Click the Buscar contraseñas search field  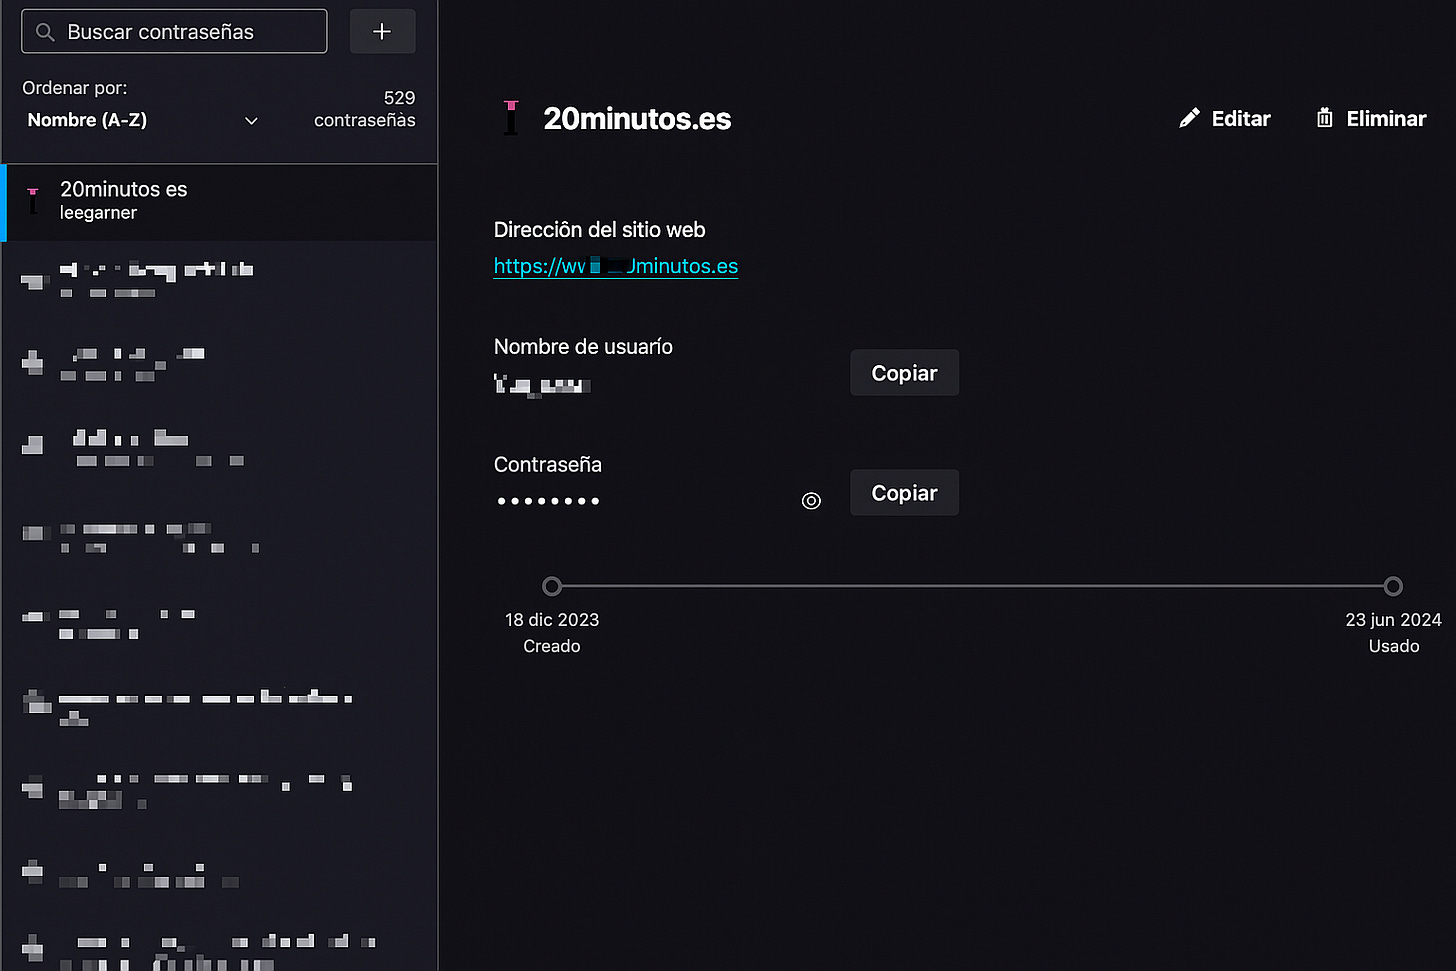(x=174, y=31)
